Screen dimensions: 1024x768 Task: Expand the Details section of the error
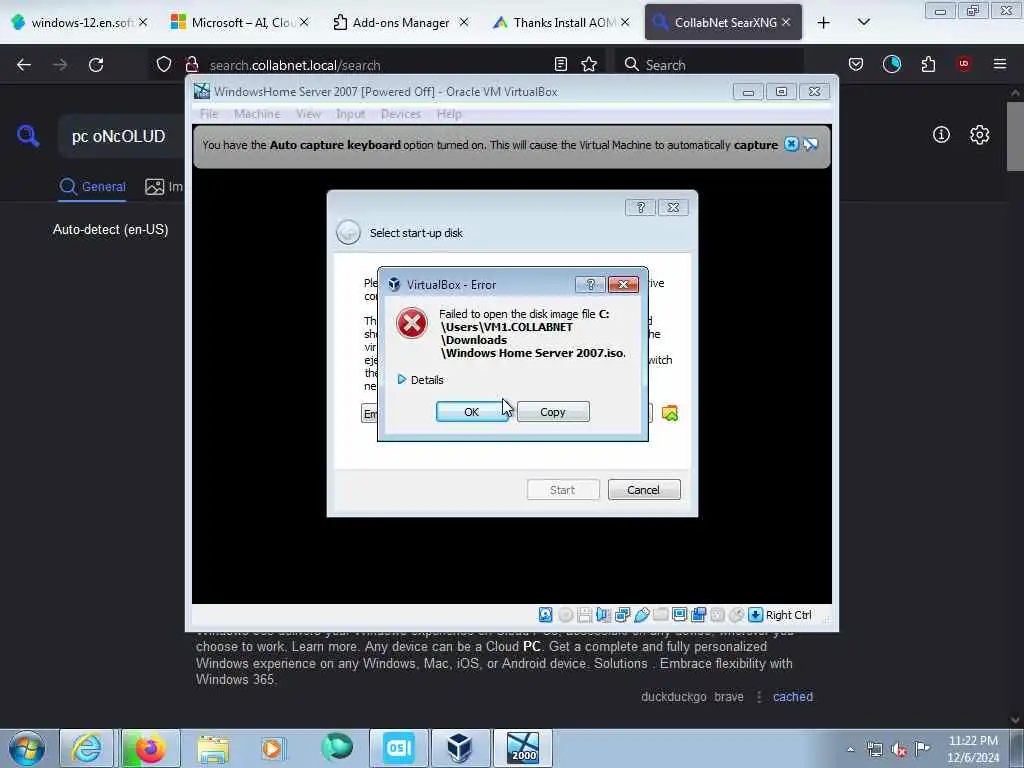pos(421,380)
